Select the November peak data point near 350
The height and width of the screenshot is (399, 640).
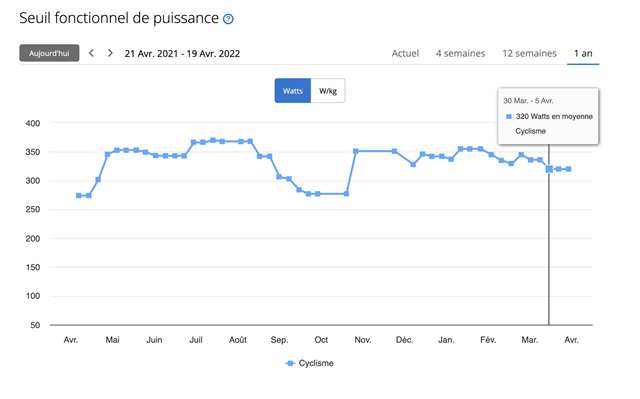pos(356,151)
